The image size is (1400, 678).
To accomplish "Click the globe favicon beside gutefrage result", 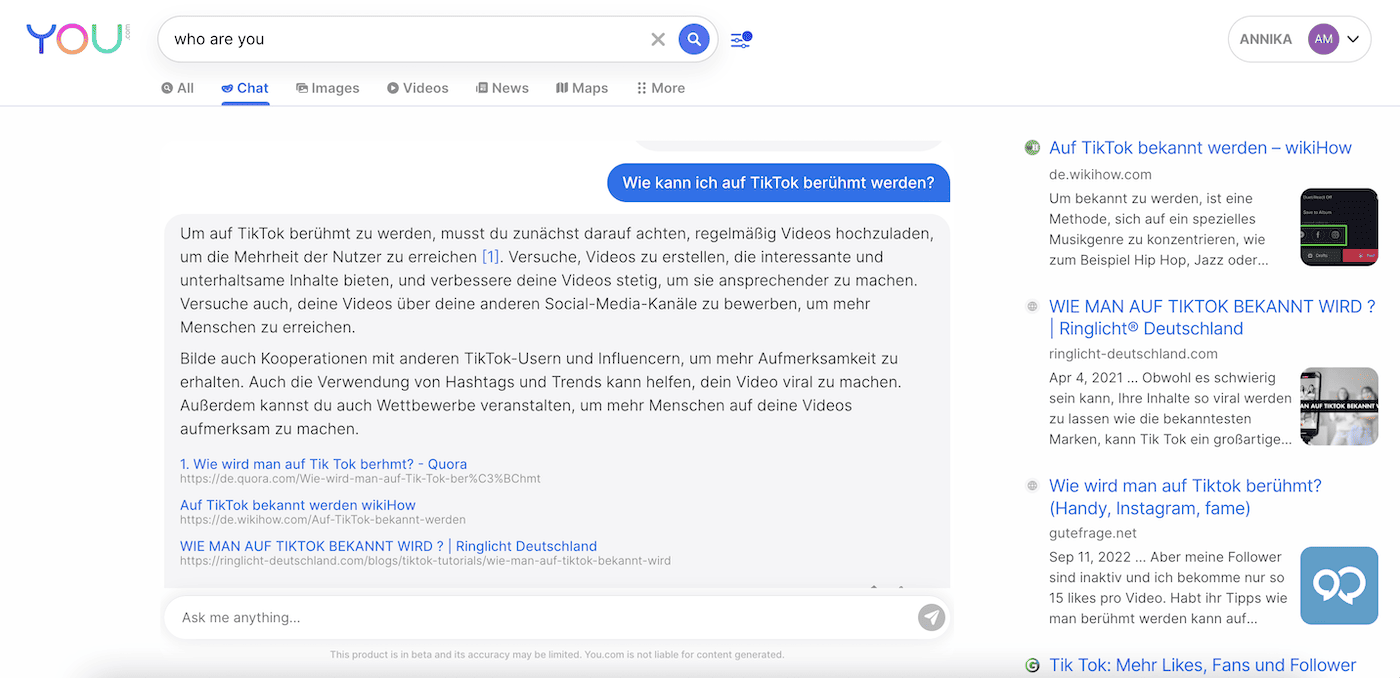I will tap(1033, 486).
